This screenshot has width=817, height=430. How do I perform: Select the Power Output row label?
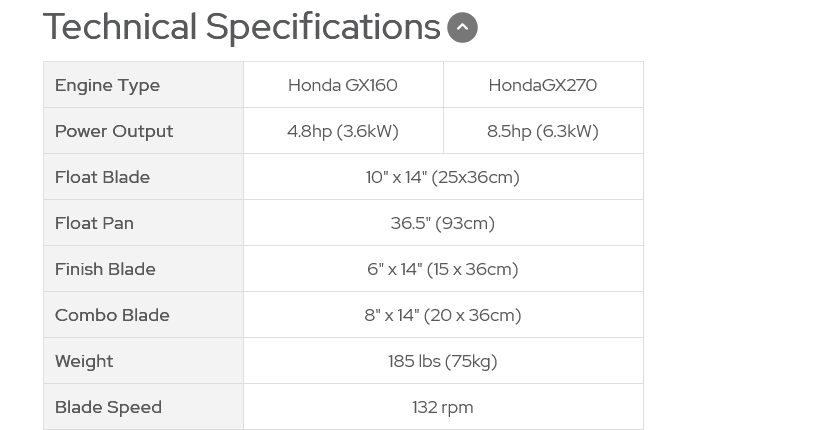(x=114, y=131)
